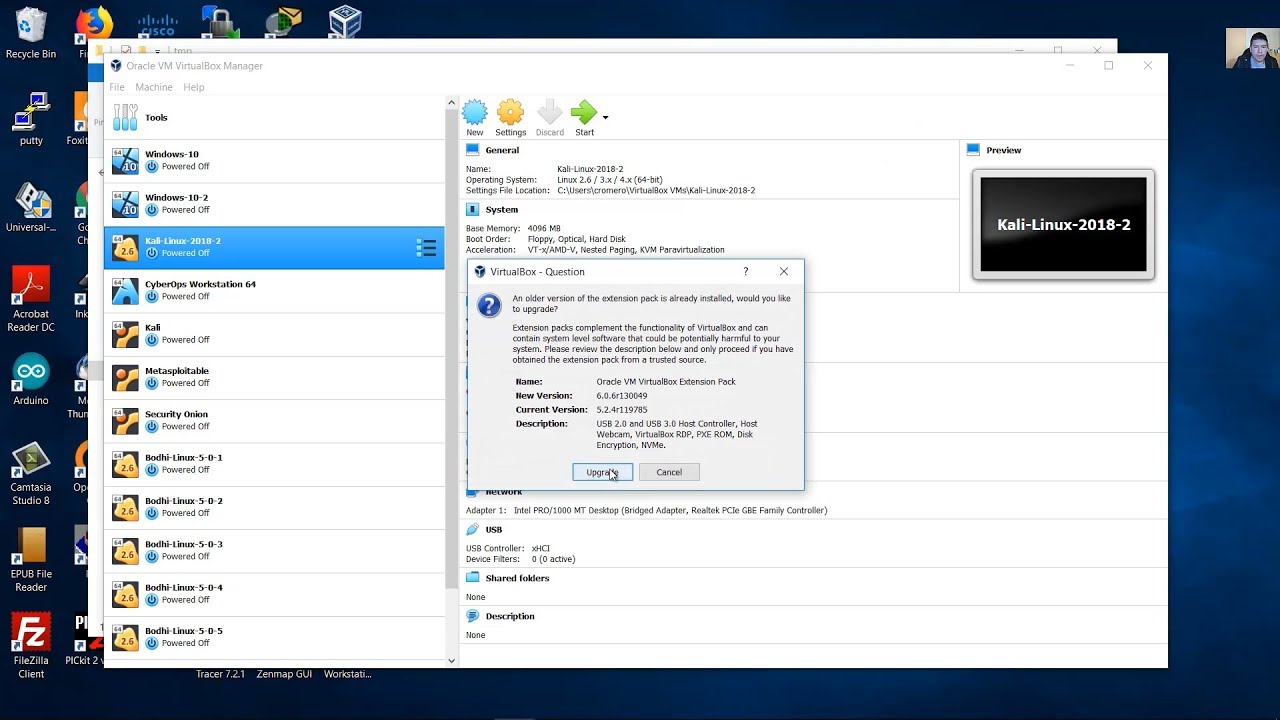Select the Windows-10-2 virtual machine
Screen dimensions: 1280x720
tap(274, 203)
